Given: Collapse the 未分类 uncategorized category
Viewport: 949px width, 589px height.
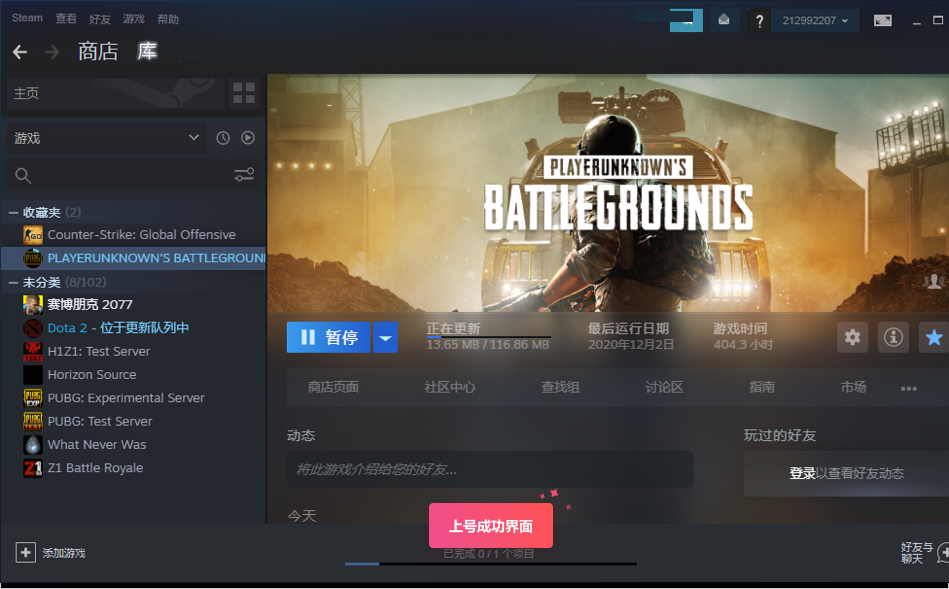Looking at the screenshot, I should [14, 282].
